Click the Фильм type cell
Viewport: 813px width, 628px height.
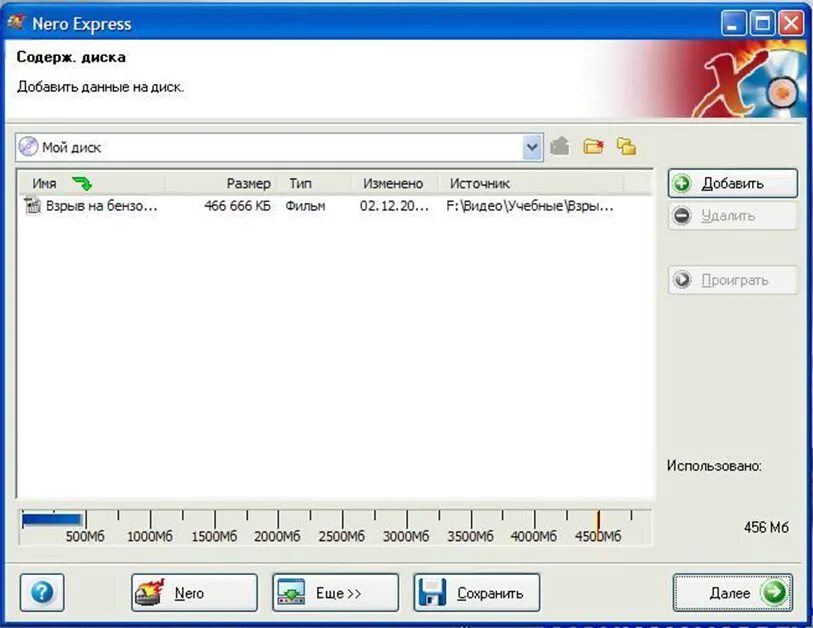[x=305, y=206]
